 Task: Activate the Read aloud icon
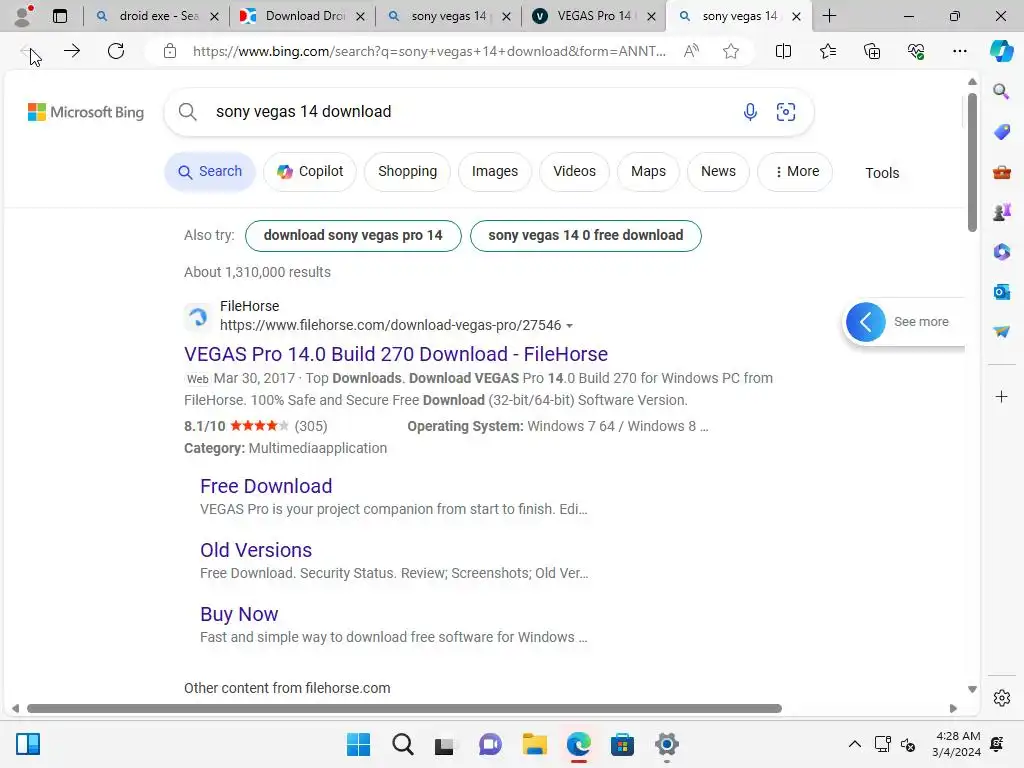tap(691, 51)
